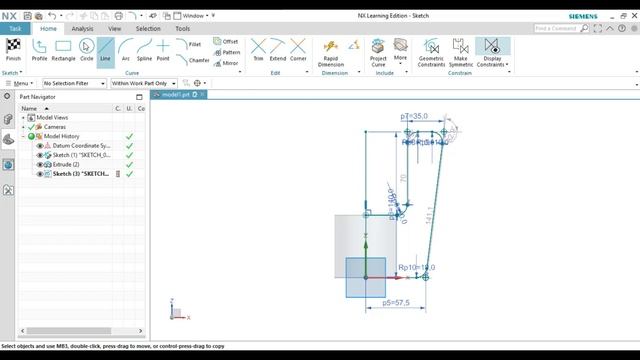Open the Menu dropdown
The image size is (640, 360).
[x=19, y=83]
